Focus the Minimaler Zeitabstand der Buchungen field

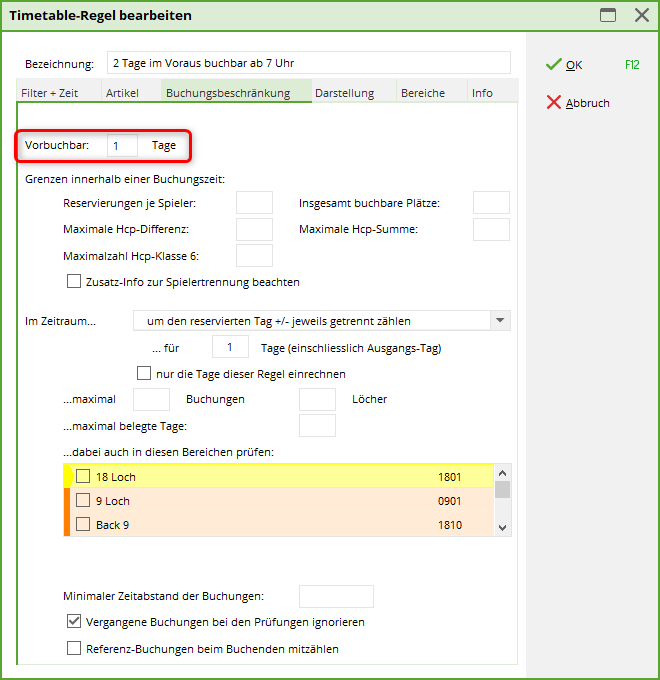[x=336, y=597]
